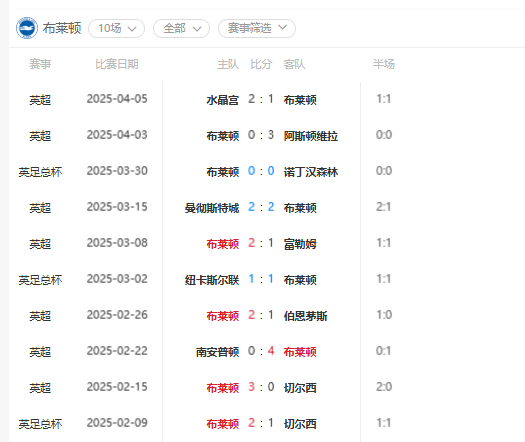This screenshot has width=525, height=442.
Task: Click the 2:2 score at 曼彻斯特城
Action: click(261, 207)
